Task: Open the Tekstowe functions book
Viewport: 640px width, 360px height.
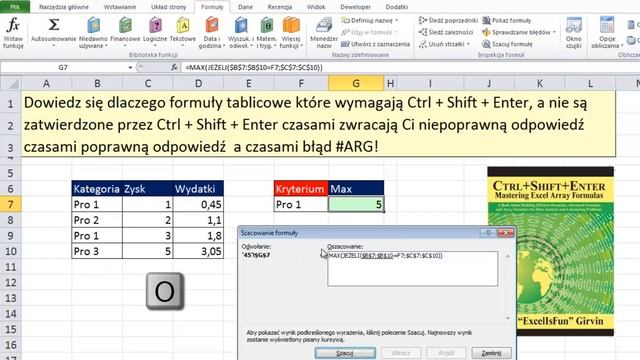Action: coord(182,32)
